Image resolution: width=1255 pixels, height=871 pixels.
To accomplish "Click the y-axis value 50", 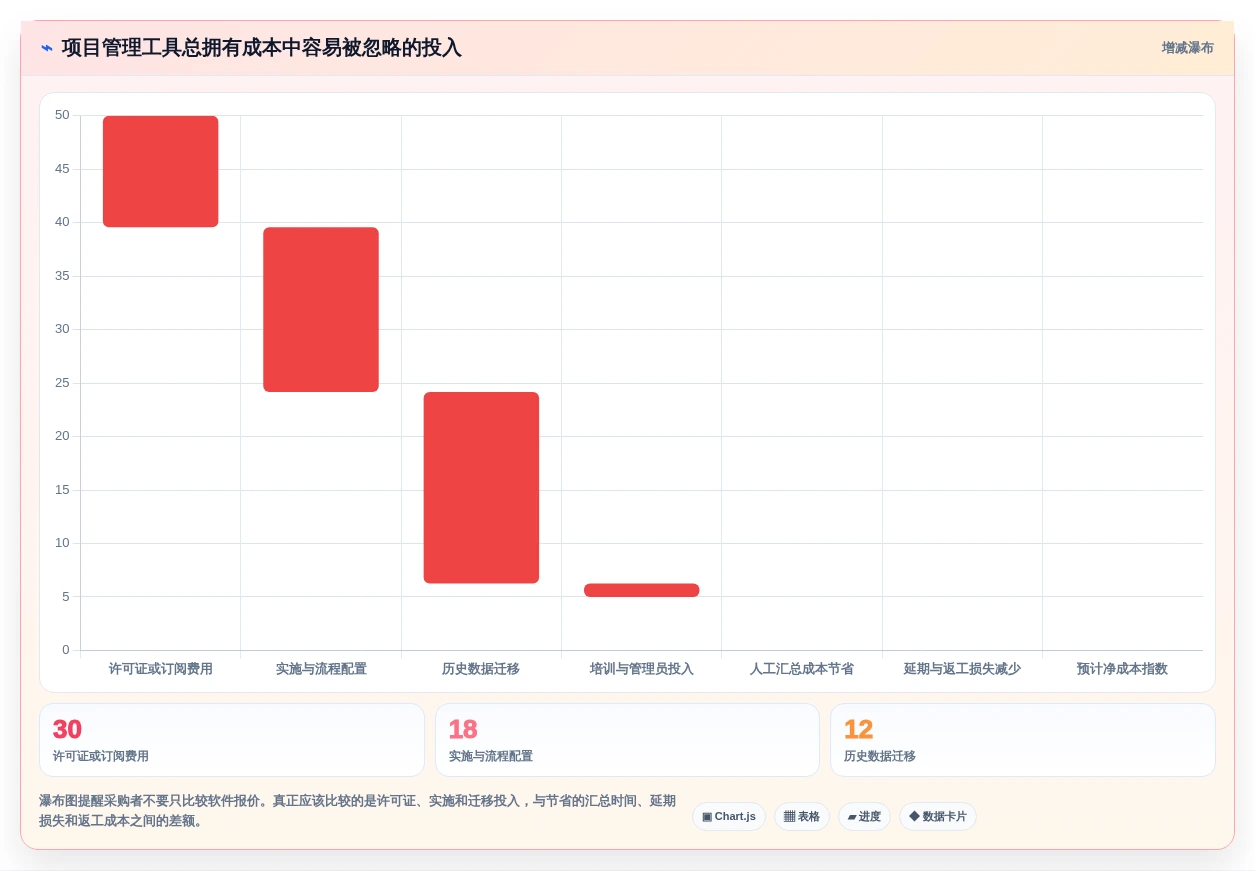I will point(62,115).
